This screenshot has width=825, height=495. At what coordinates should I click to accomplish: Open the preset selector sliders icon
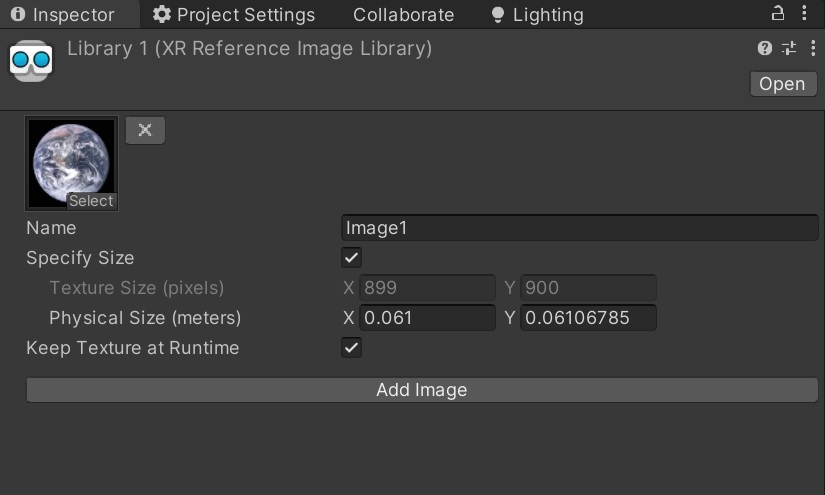[x=789, y=48]
